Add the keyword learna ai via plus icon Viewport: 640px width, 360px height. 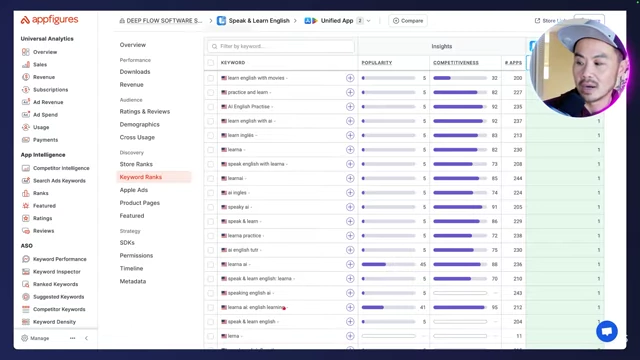tap(350, 264)
